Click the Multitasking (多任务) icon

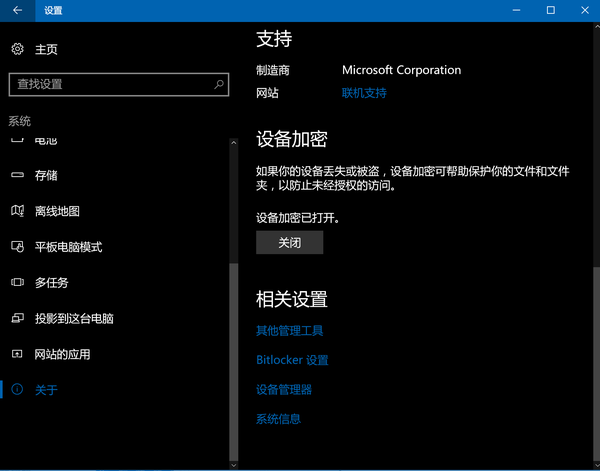coord(17,282)
